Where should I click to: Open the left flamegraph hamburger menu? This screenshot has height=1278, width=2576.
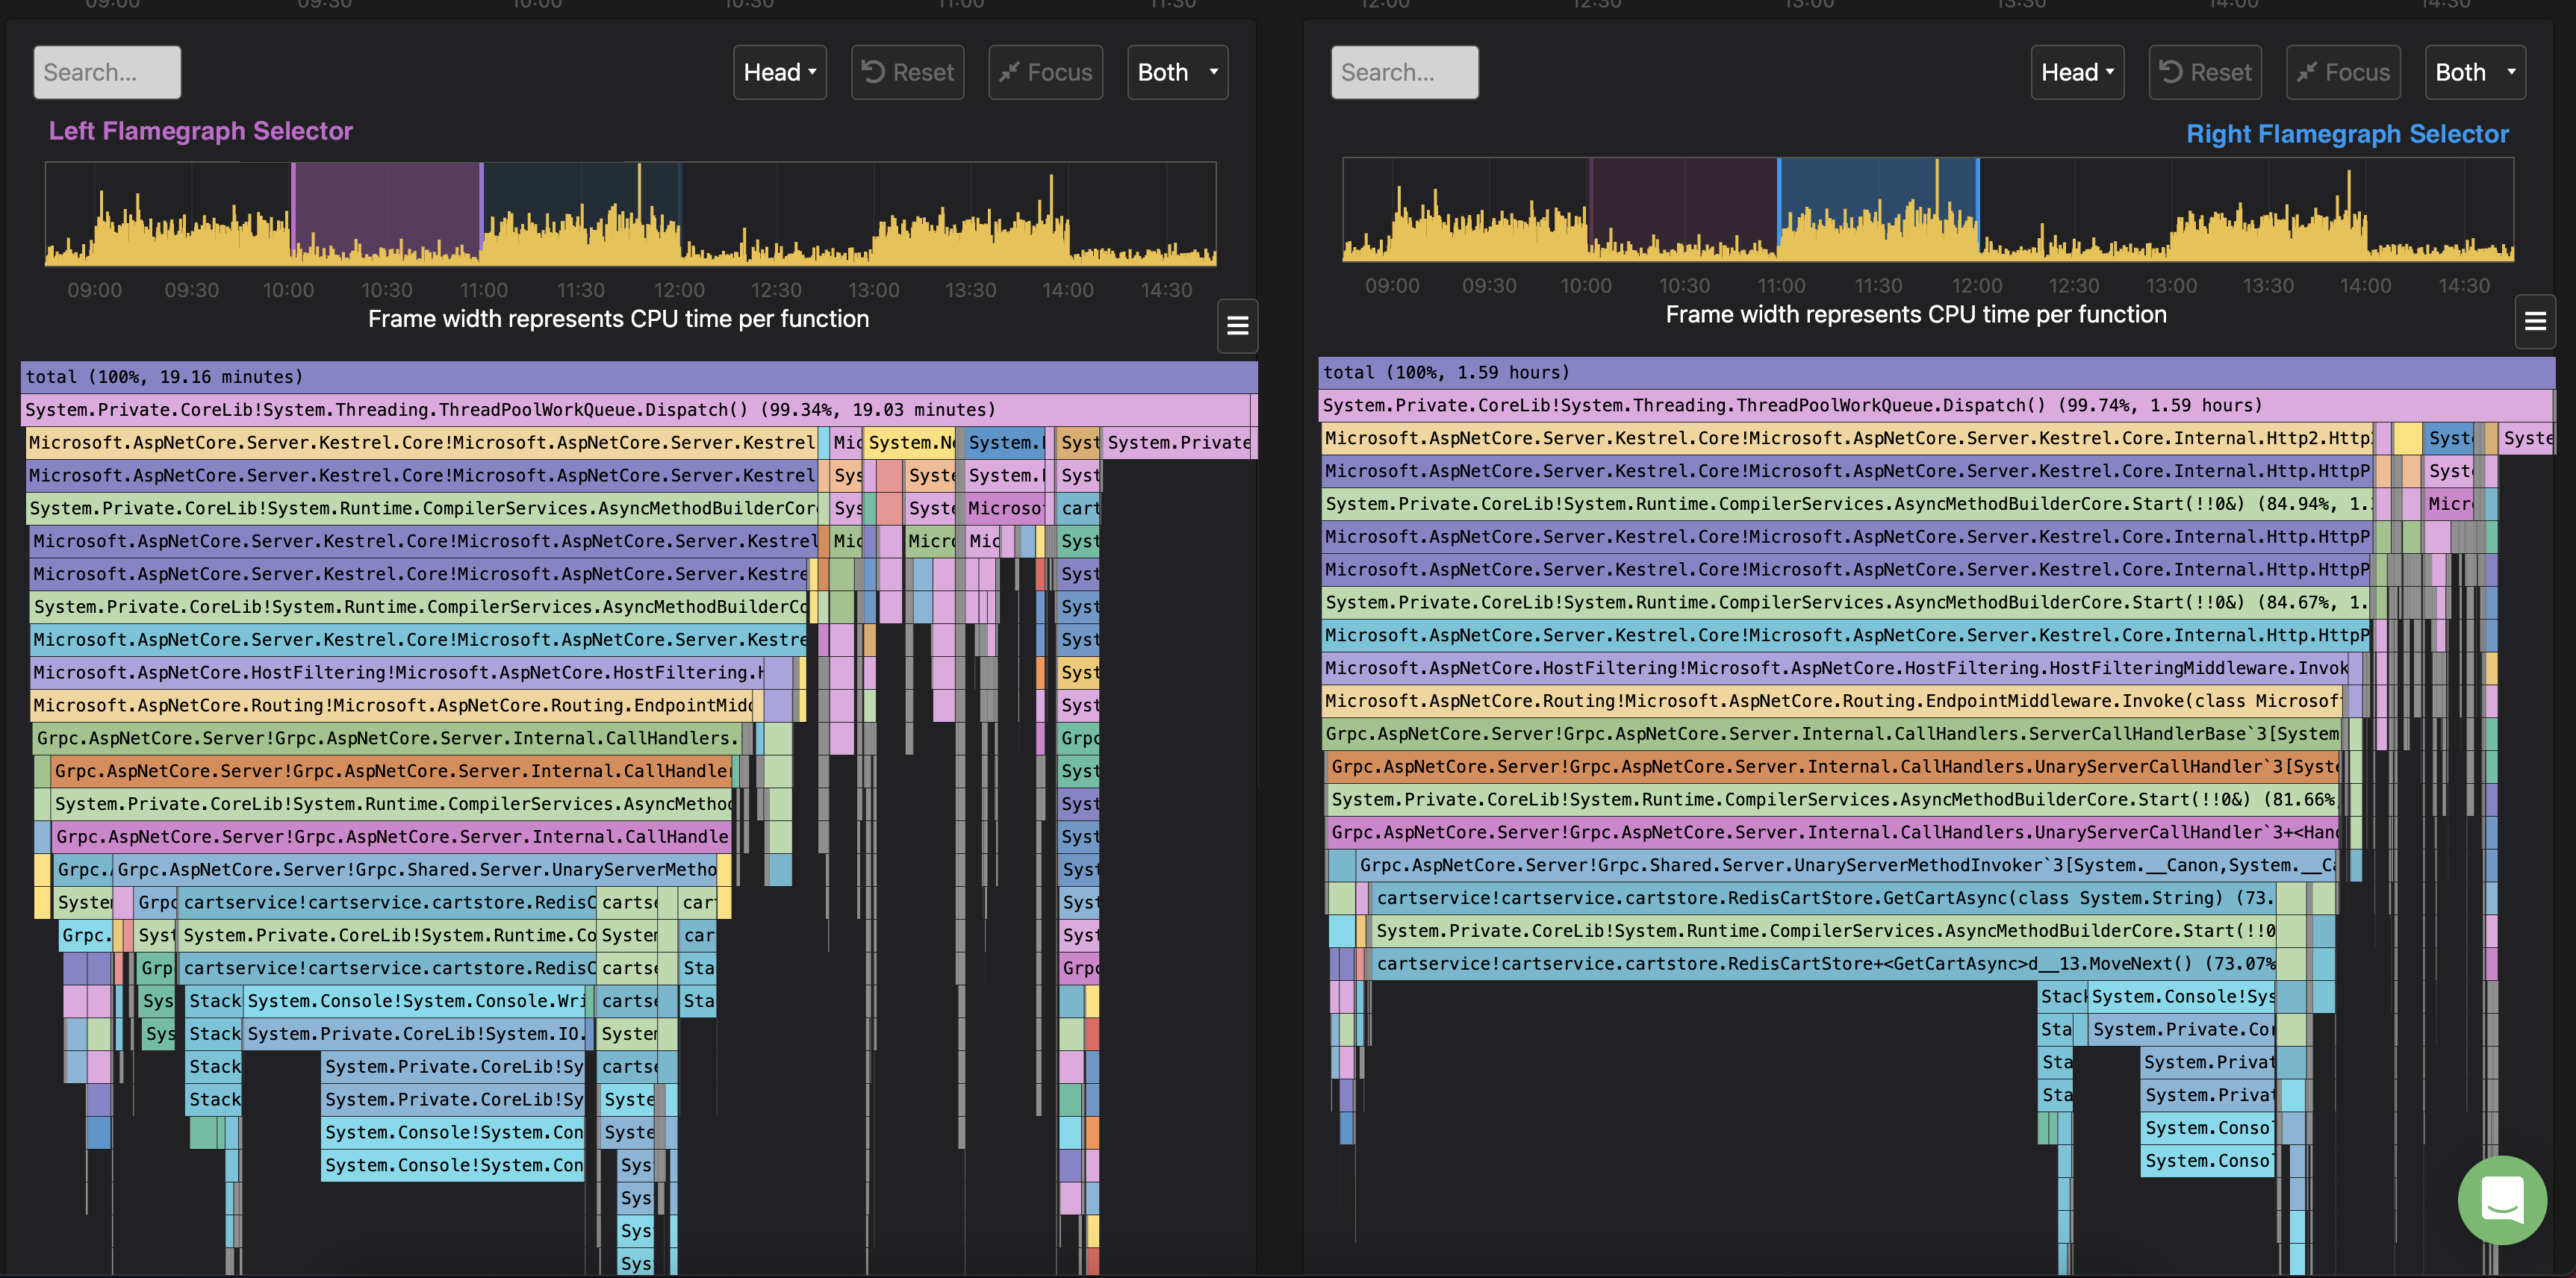1237,326
